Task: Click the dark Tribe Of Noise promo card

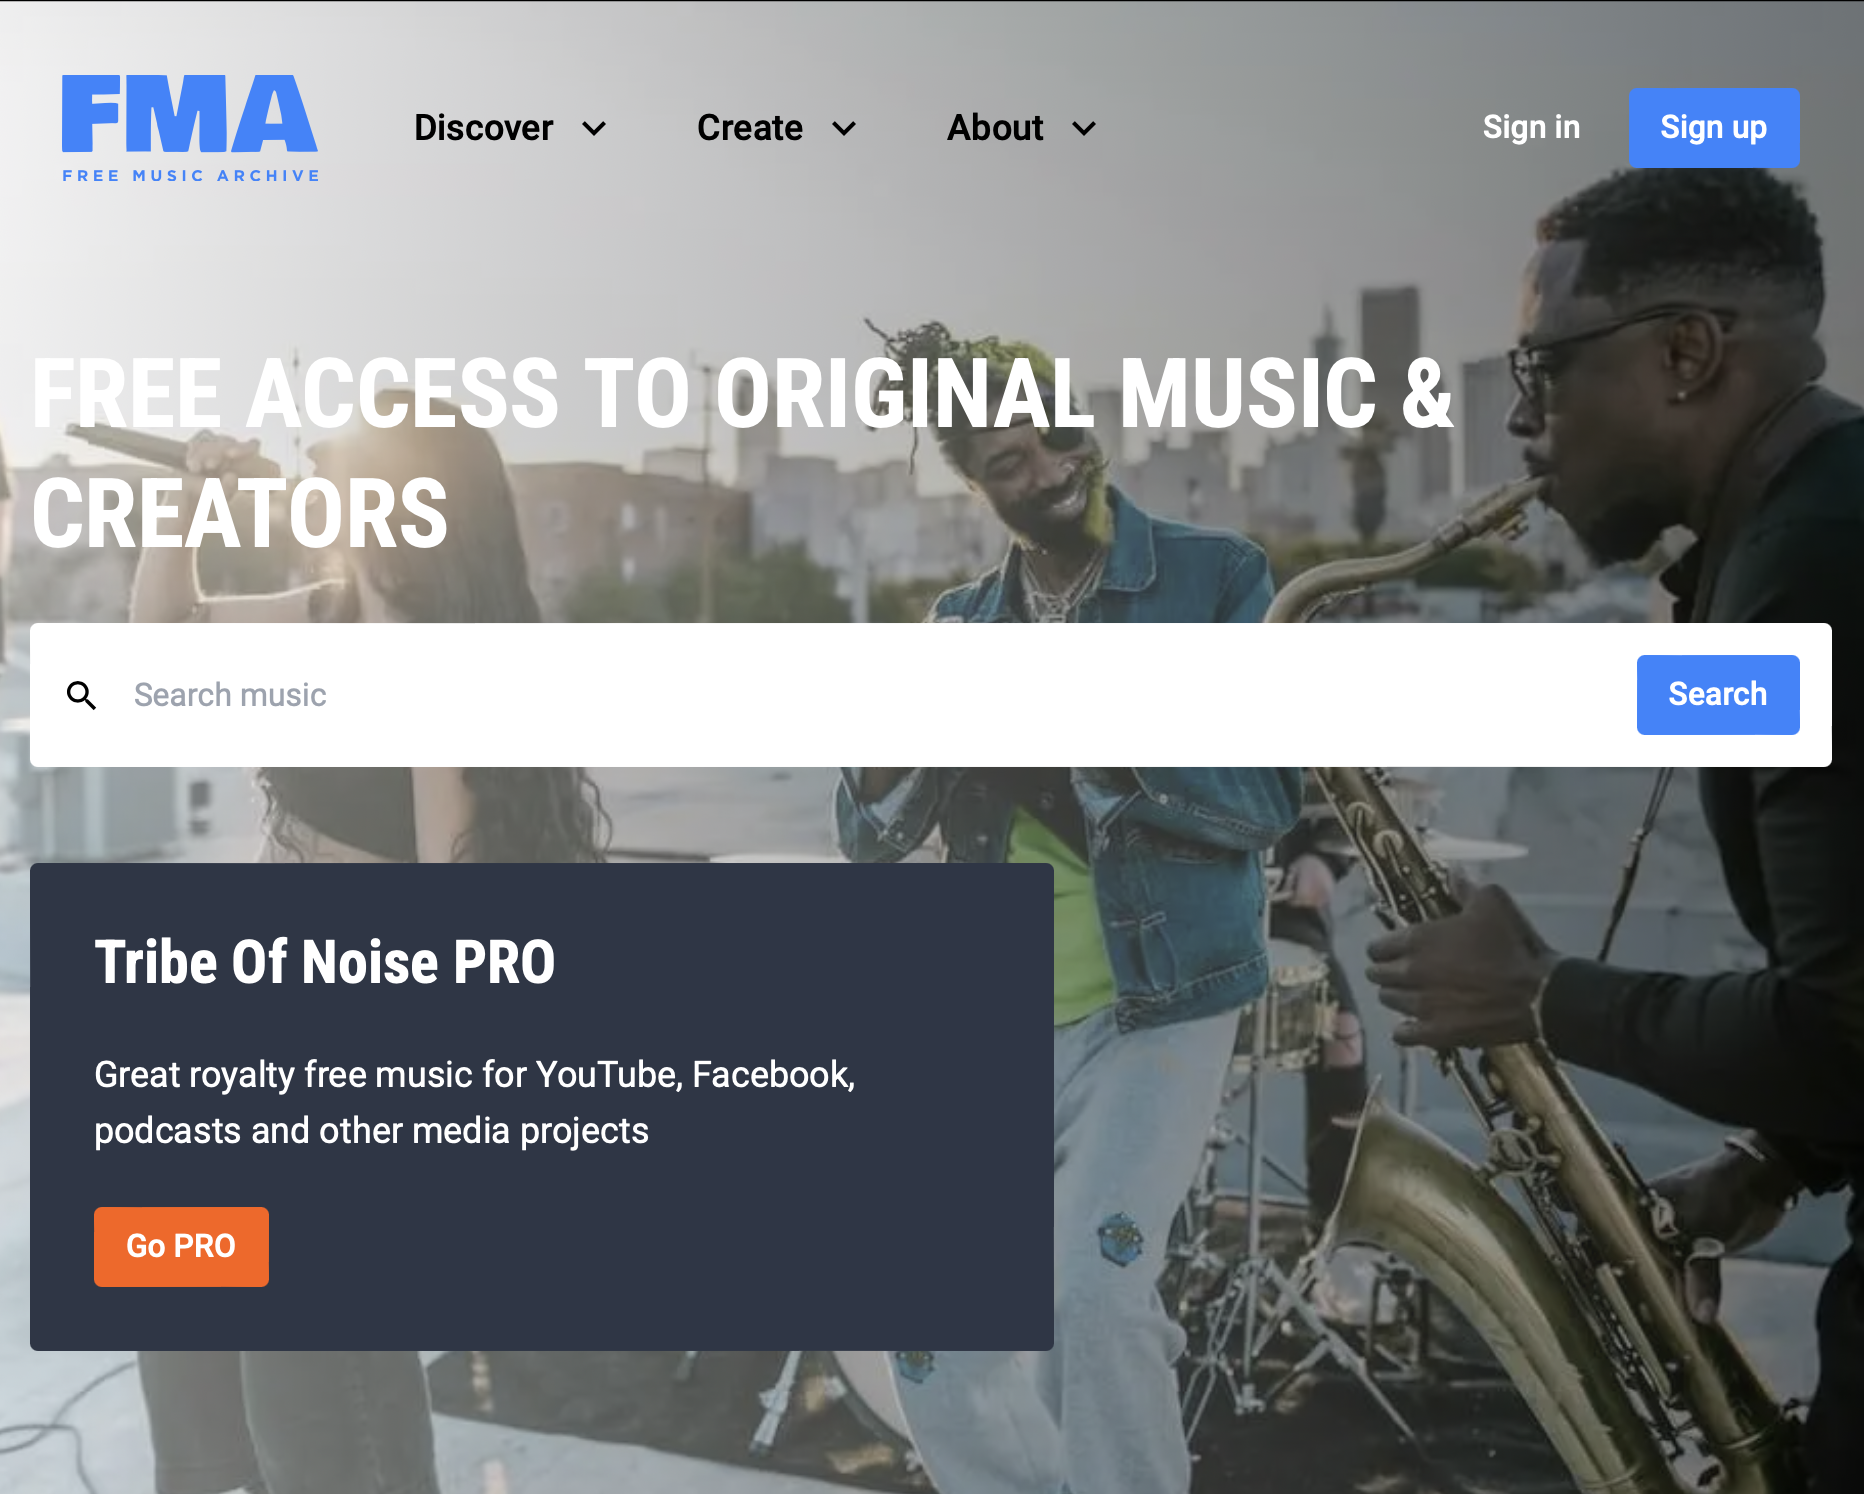Action: [542, 1107]
